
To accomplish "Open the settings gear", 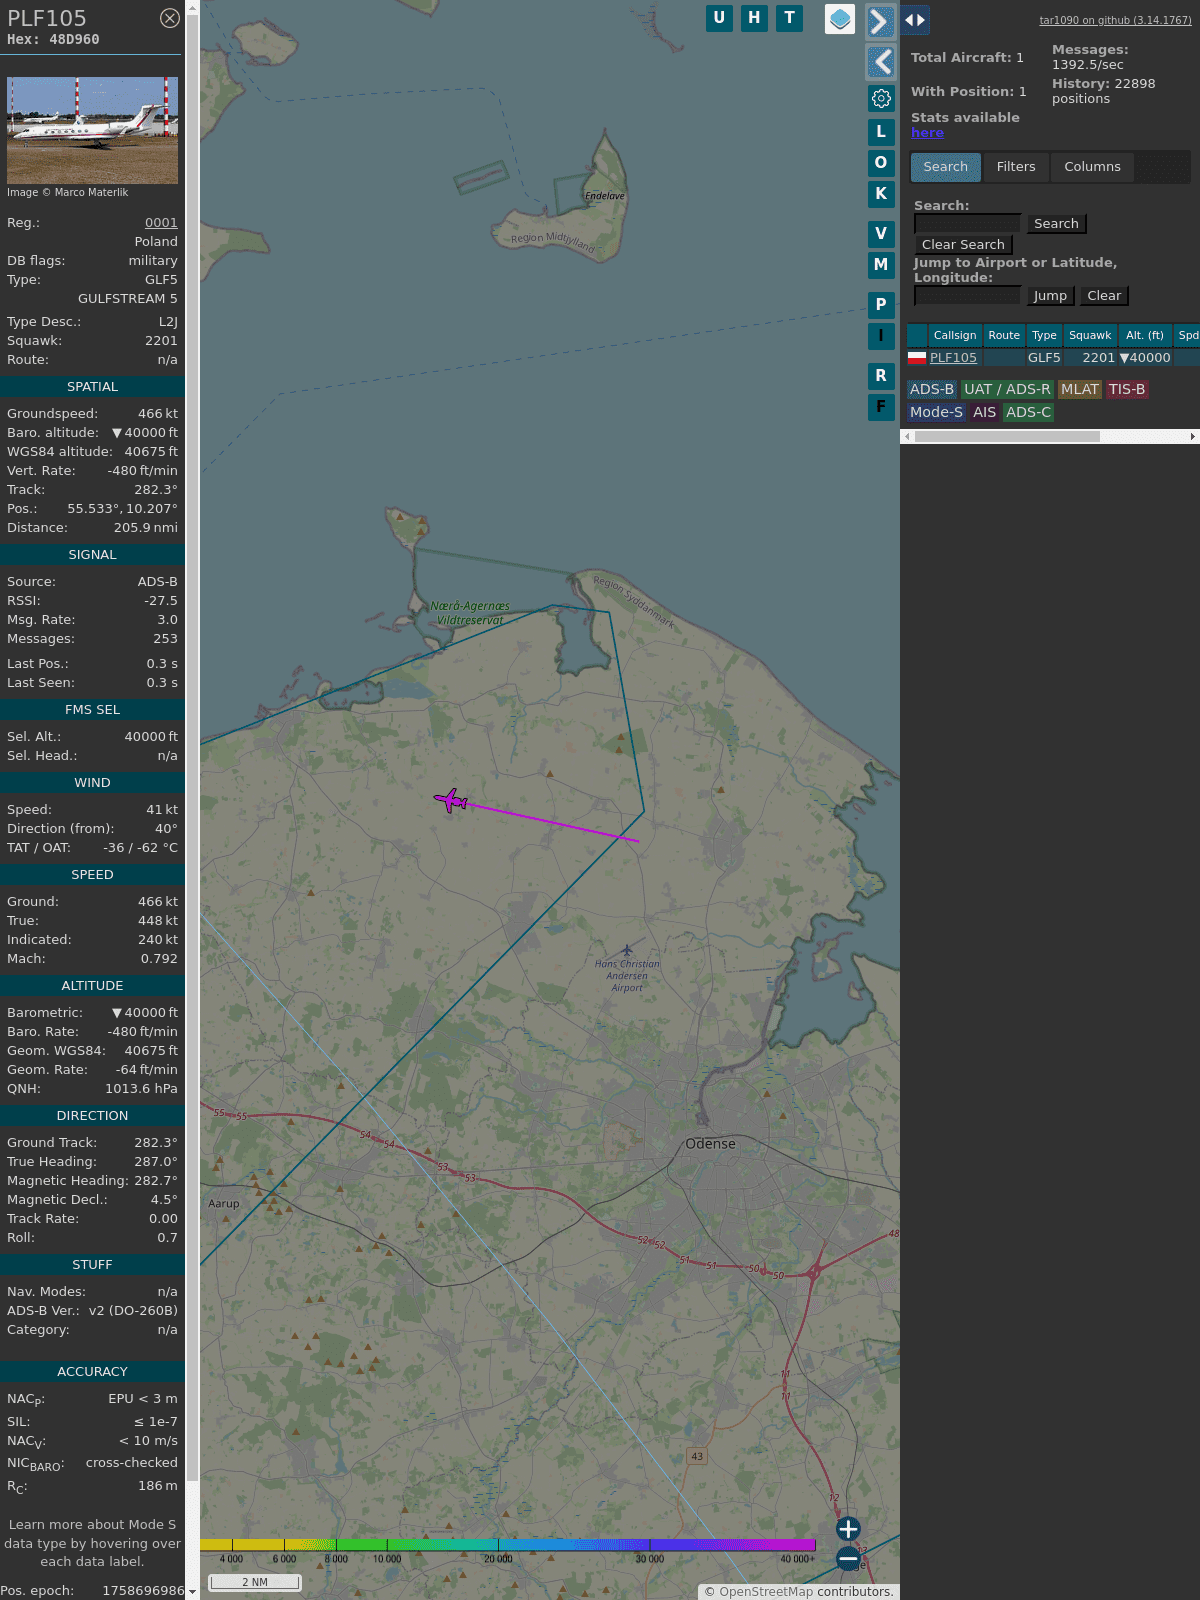I will coord(881,98).
